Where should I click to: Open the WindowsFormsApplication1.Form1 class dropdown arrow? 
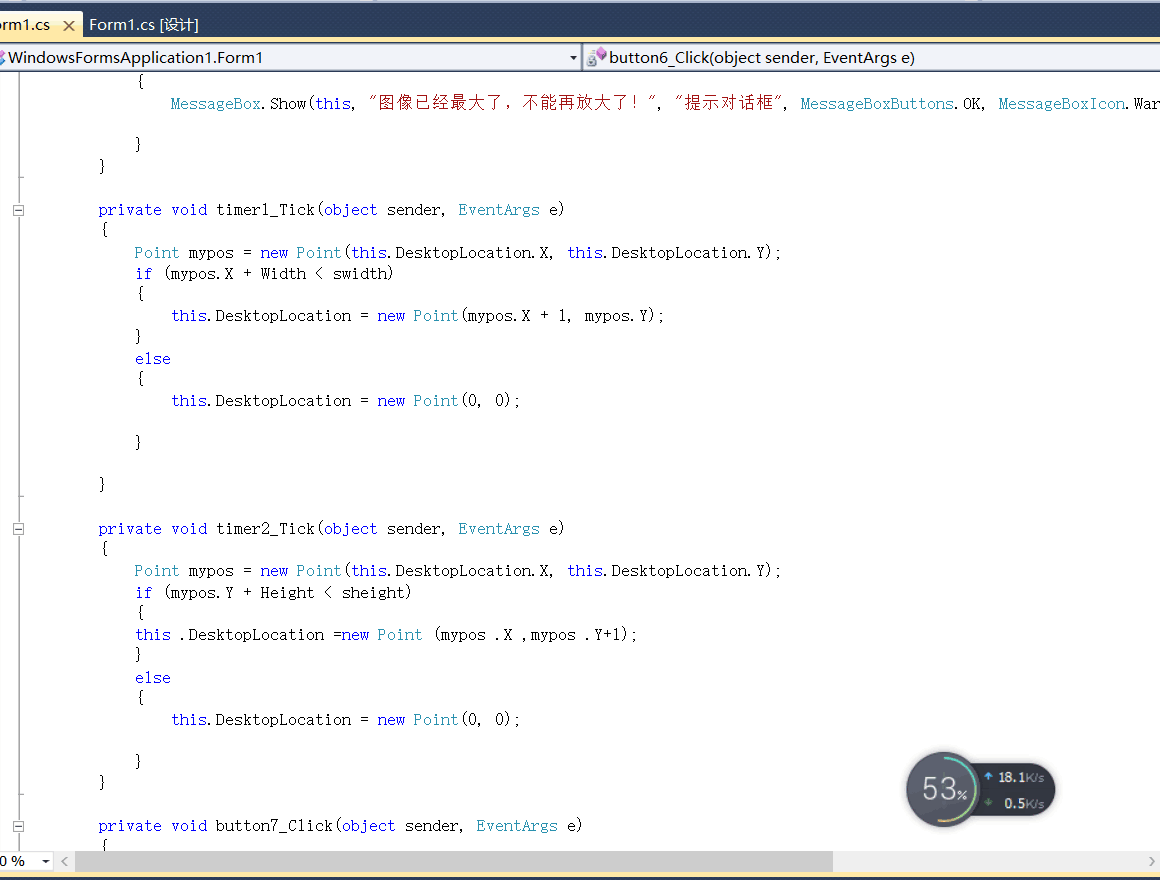coord(573,58)
